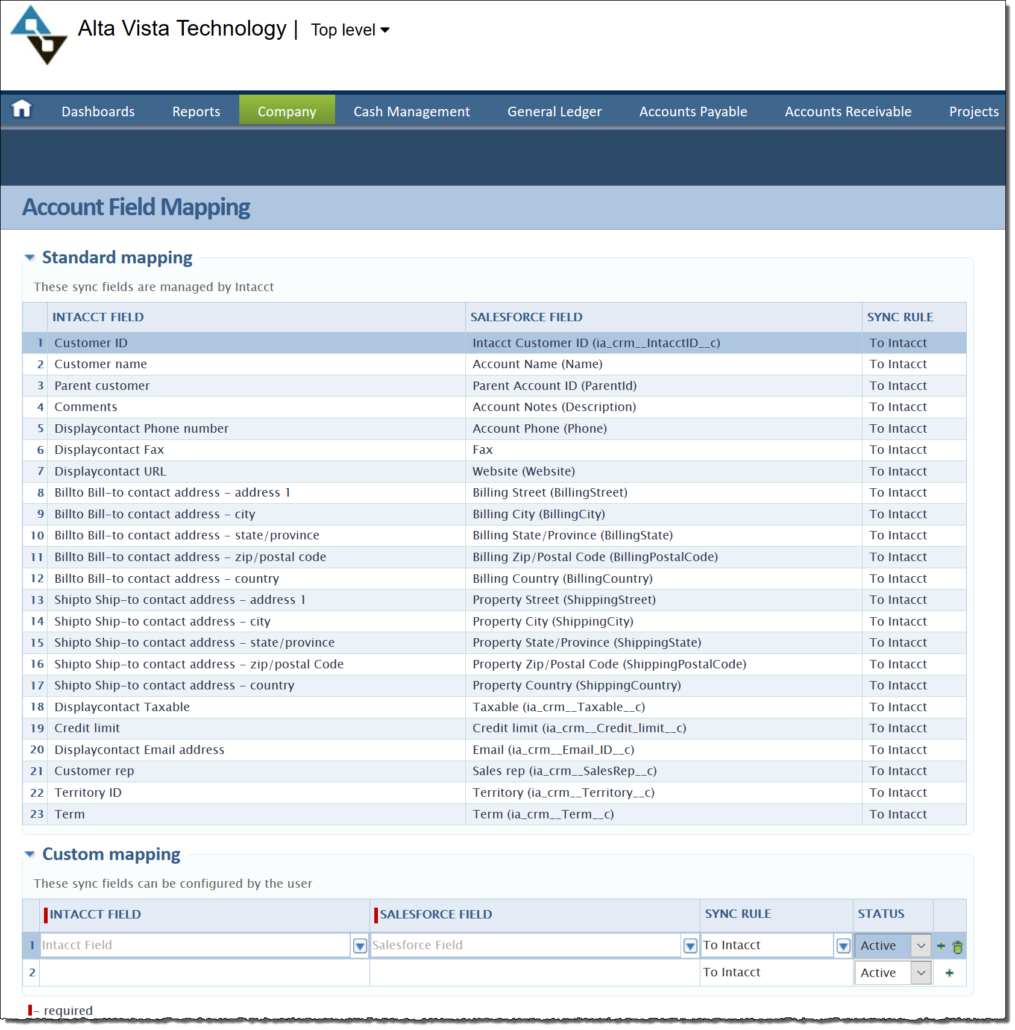The image size is (1015, 1030).
Task: Select the Term row
Action: tap(494, 814)
